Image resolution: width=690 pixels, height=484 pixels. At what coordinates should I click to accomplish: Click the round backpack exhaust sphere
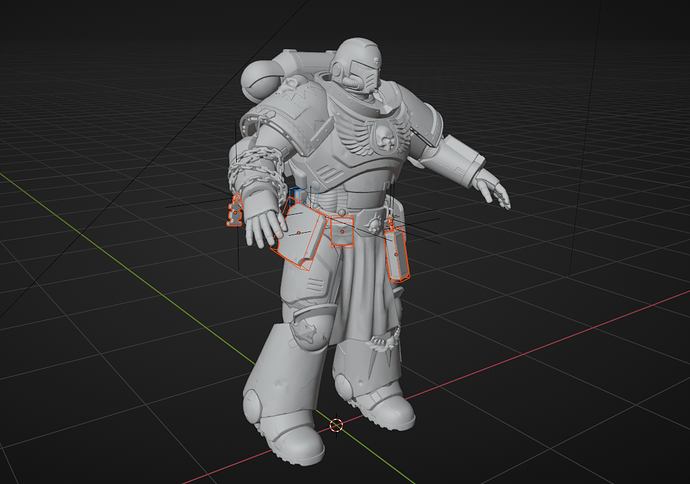click(x=260, y=81)
